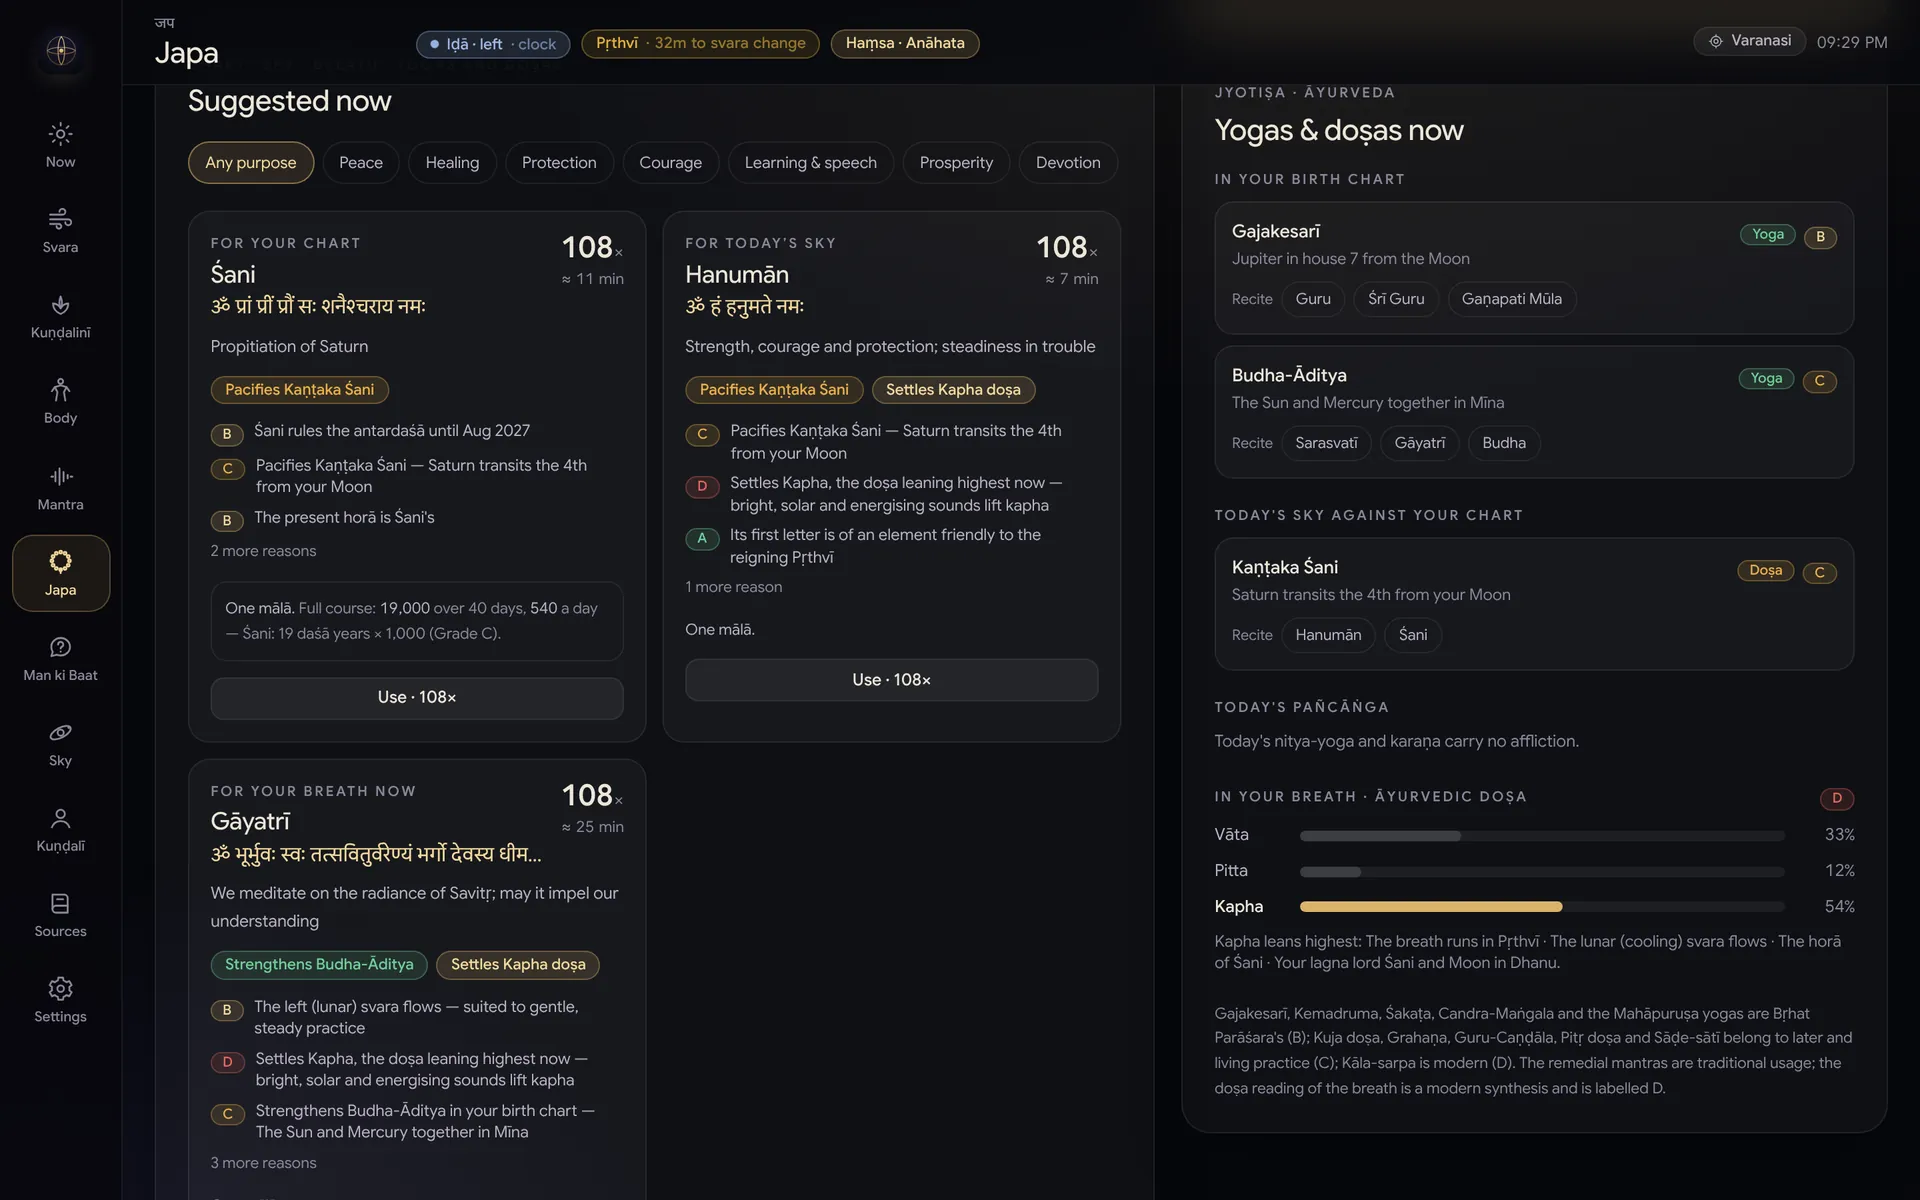Expand 3 more reasons on Gāyatrī card
This screenshot has height=1200, width=1920.
tap(263, 1163)
